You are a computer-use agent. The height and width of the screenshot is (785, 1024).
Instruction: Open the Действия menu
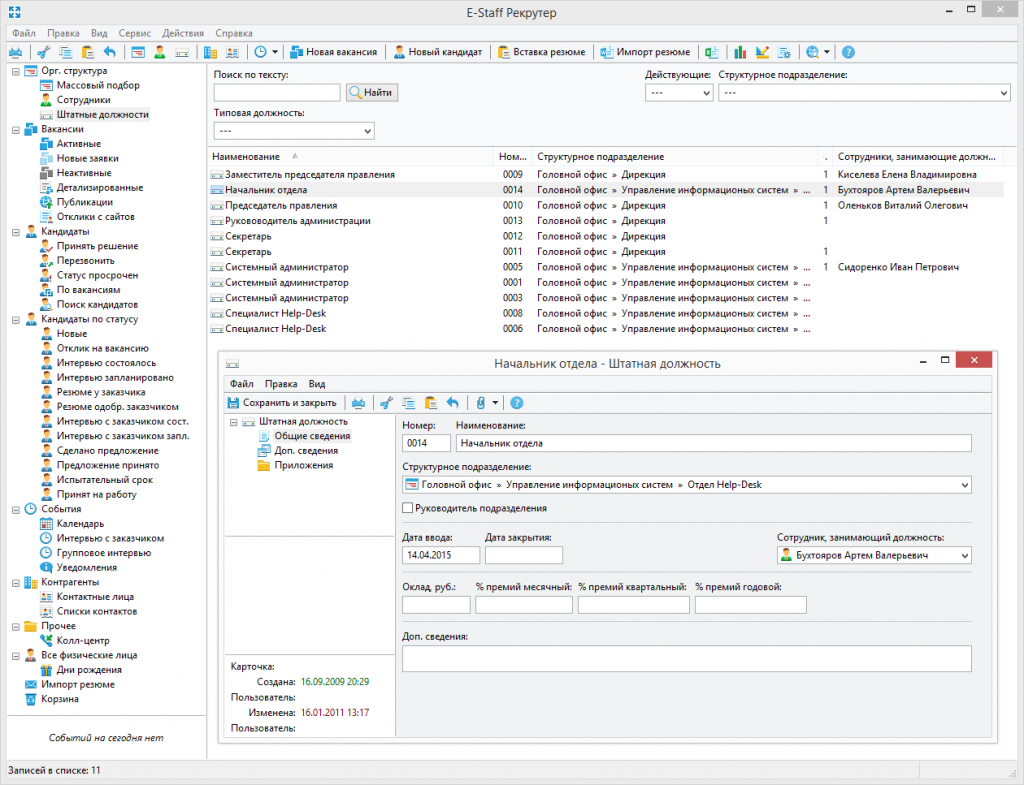[183, 33]
